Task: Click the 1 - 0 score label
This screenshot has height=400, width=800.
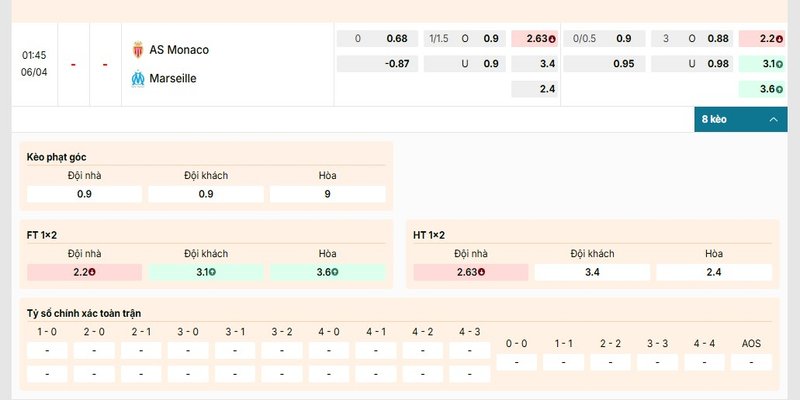Action: click(x=47, y=332)
